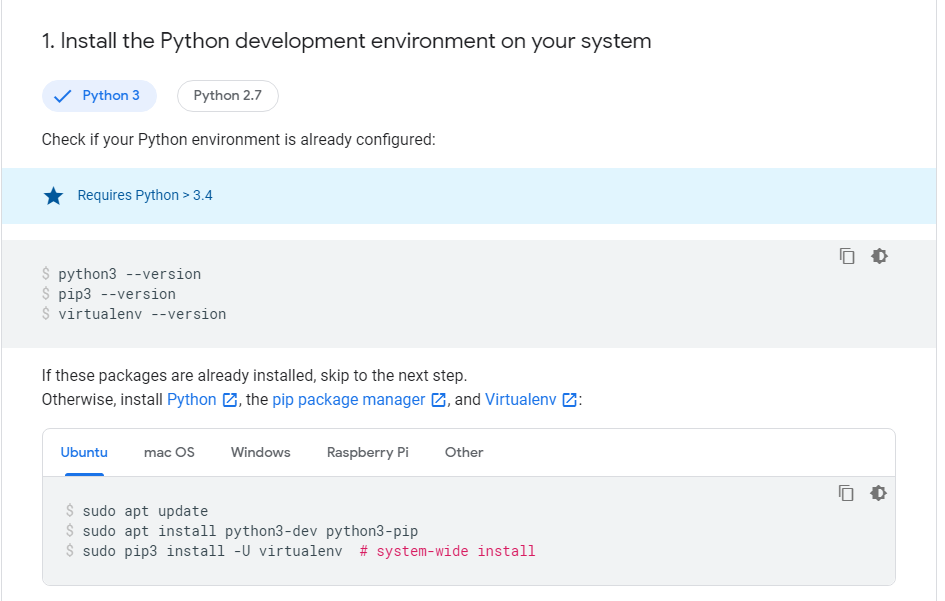Copy the version check code block
945x601 pixels.
847,256
